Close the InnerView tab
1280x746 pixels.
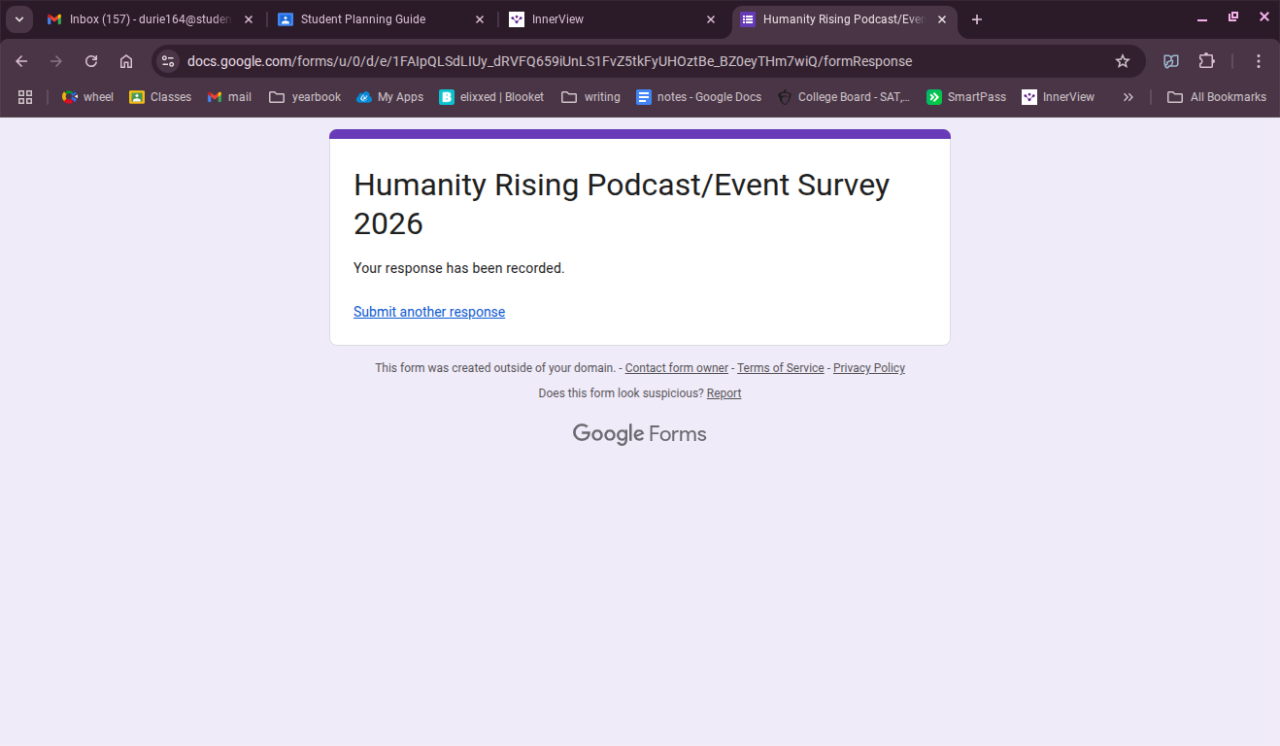(711, 19)
